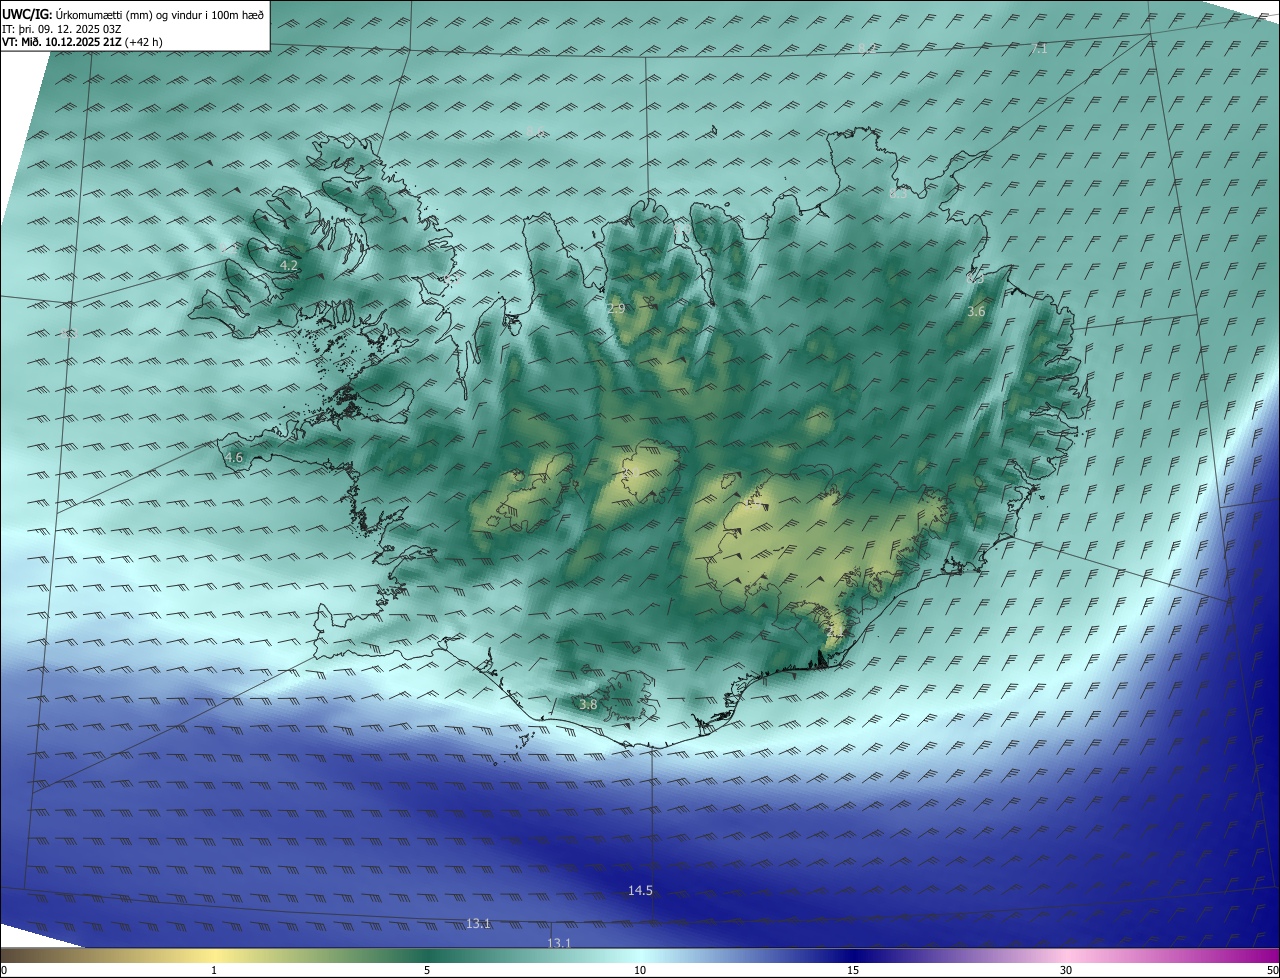This screenshot has height=978, width=1280.
Task: Click the 50 tick label on the colorbar
Action: [x=1272, y=970]
